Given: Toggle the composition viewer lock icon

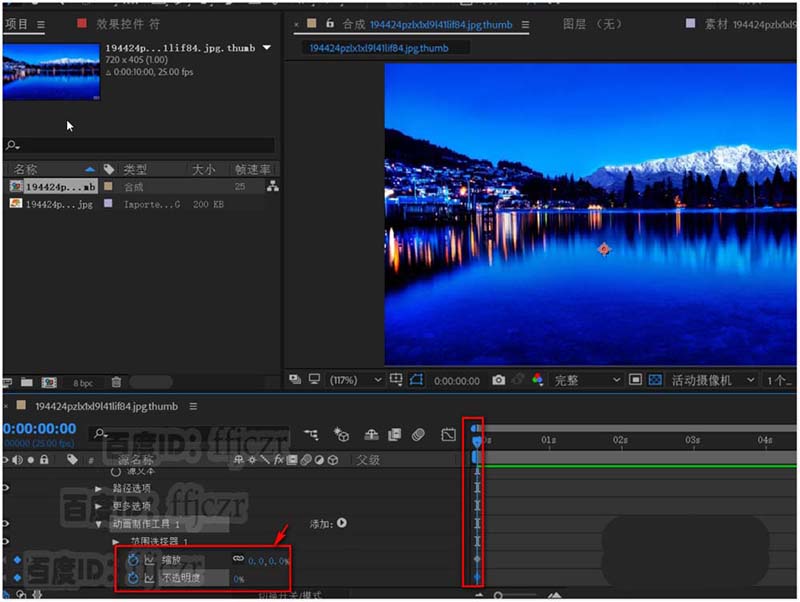Looking at the screenshot, I should (x=330, y=23).
